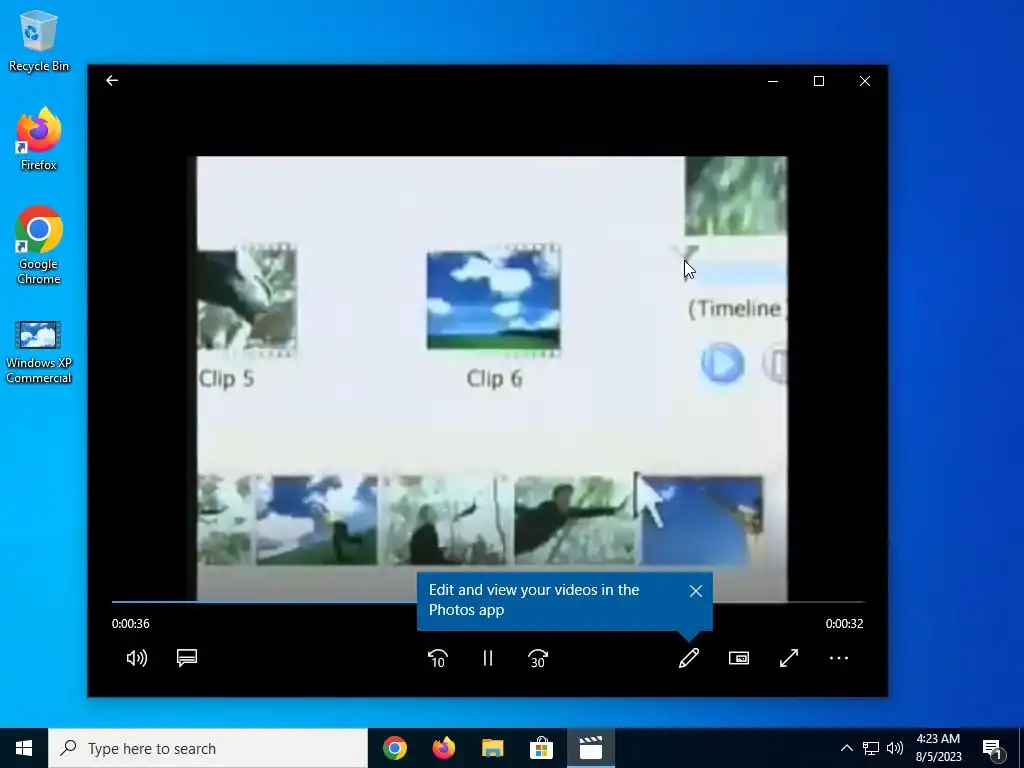The image size is (1024, 768).
Task: Open the Recycle Bin desktop icon
Action: coord(39,41)
